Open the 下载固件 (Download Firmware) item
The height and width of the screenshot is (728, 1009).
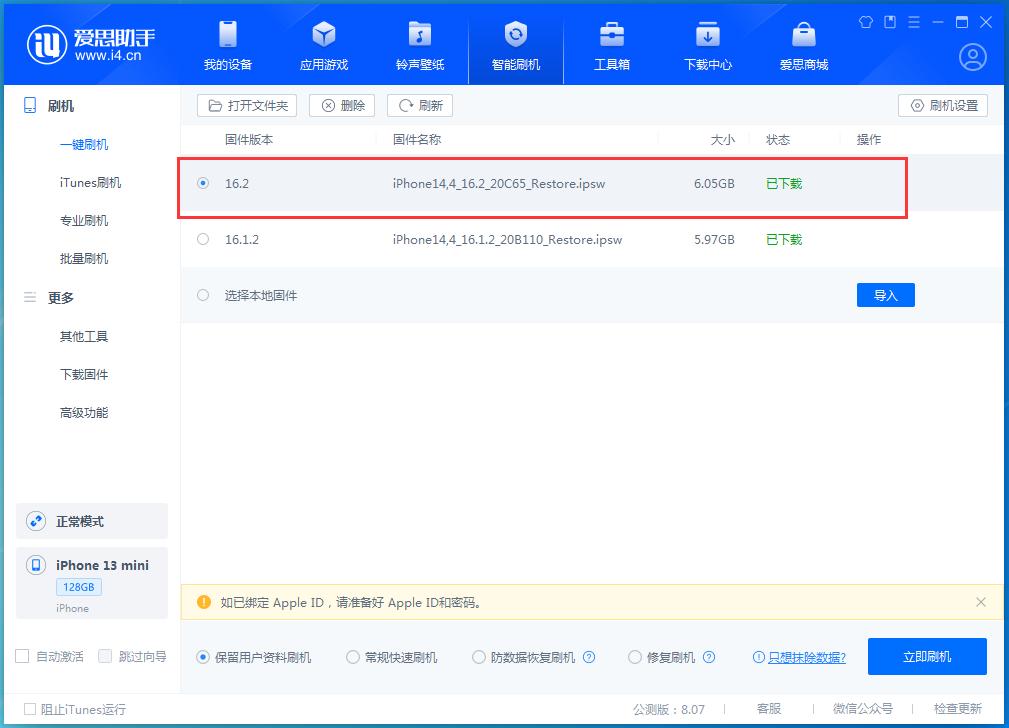(84, 374)
